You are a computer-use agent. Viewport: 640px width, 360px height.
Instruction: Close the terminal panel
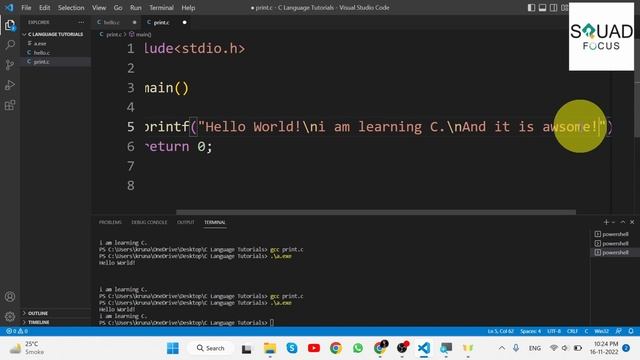(632, 222)
